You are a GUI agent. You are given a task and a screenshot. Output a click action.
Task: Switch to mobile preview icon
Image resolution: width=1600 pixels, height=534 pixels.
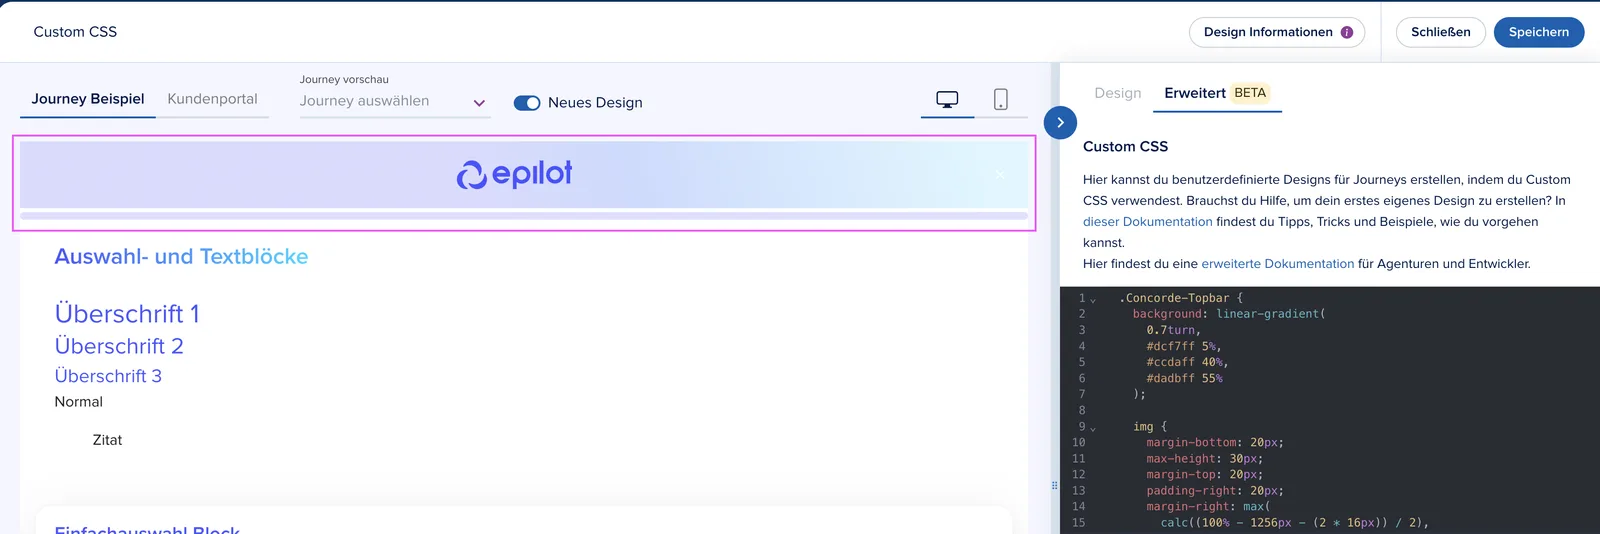click(1000, 99)
